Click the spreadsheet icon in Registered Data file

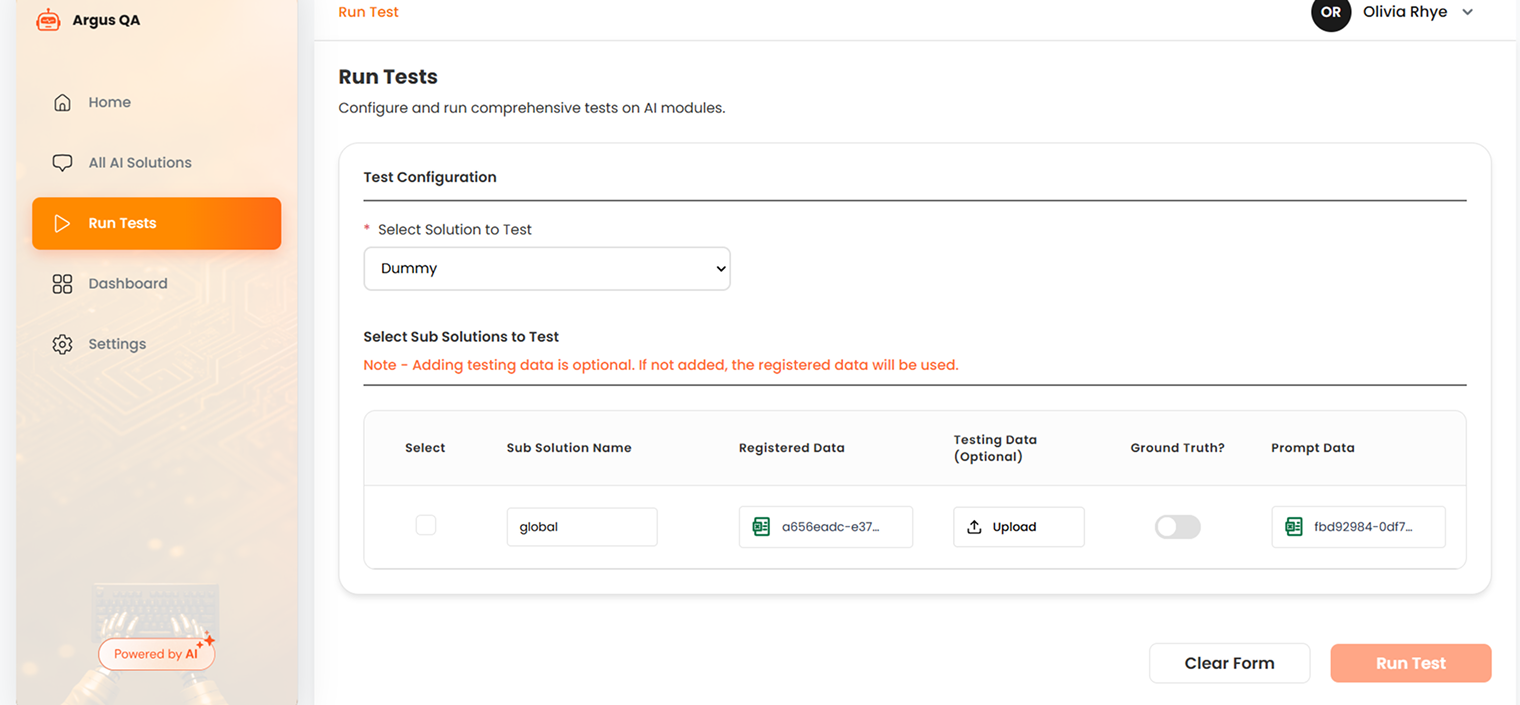[761, 527]
